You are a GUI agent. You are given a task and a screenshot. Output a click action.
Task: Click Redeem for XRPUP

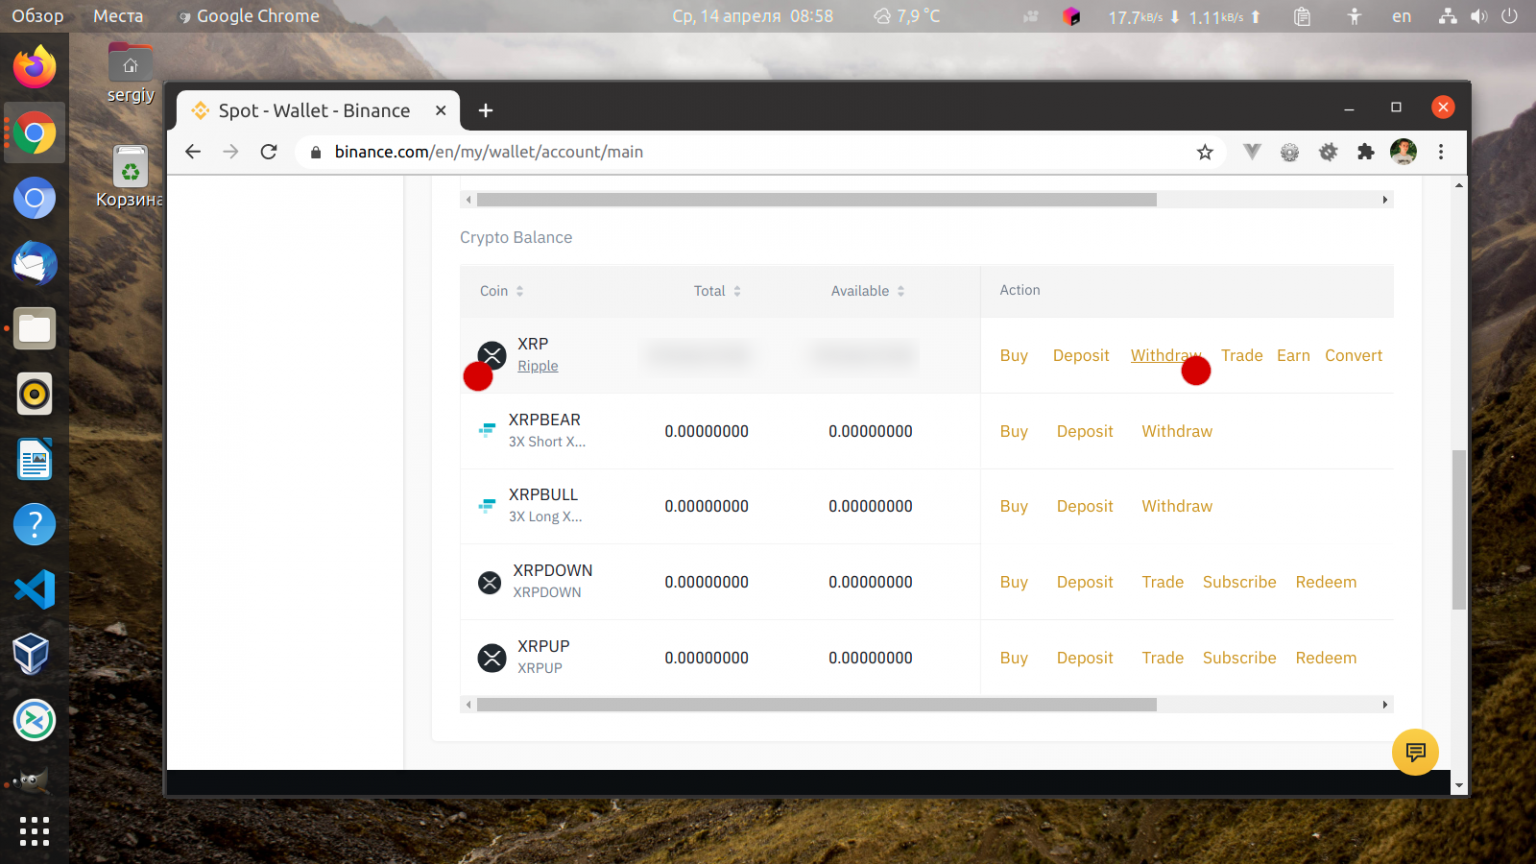[1326, 659]
